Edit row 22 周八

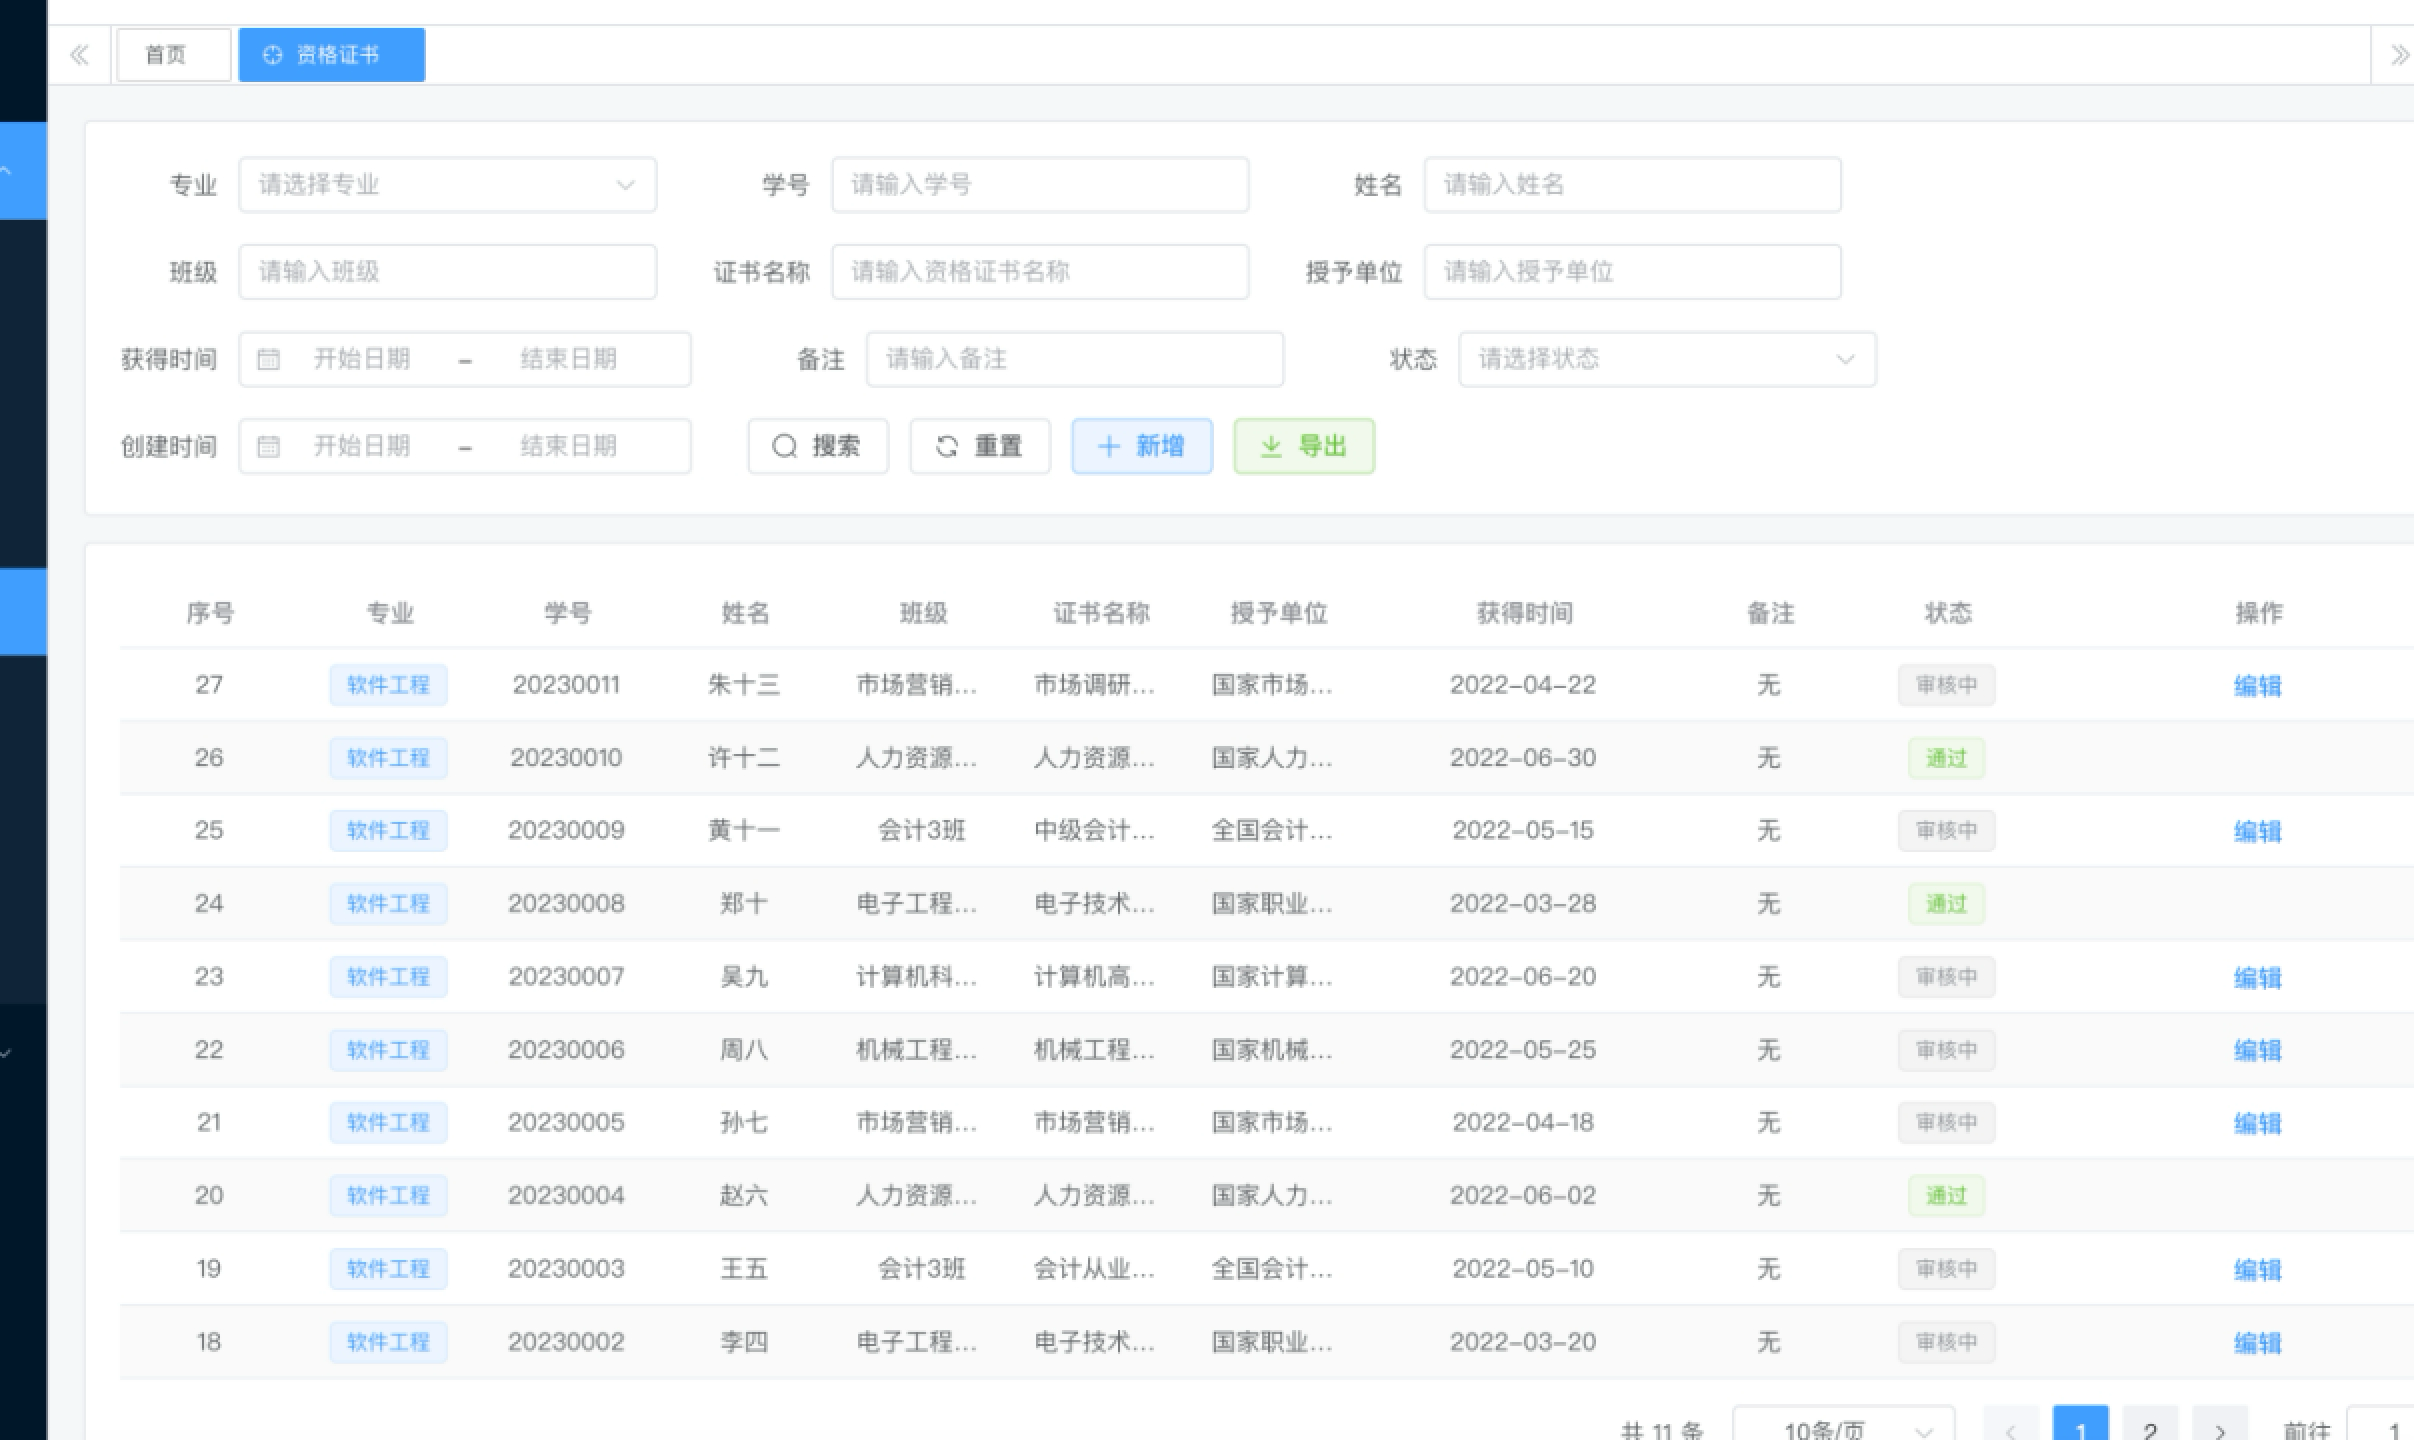tap(2258, 1051)
